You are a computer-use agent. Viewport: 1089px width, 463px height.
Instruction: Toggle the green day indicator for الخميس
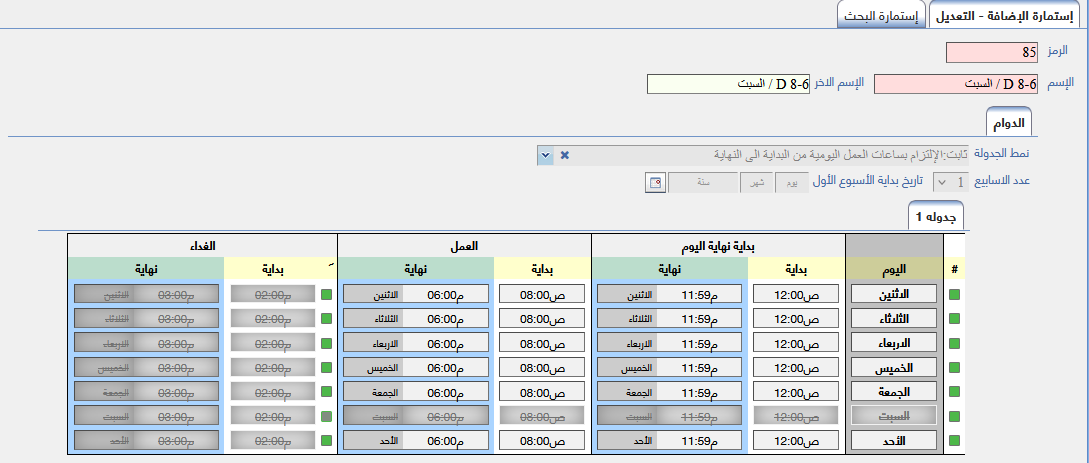click(953, 367)
